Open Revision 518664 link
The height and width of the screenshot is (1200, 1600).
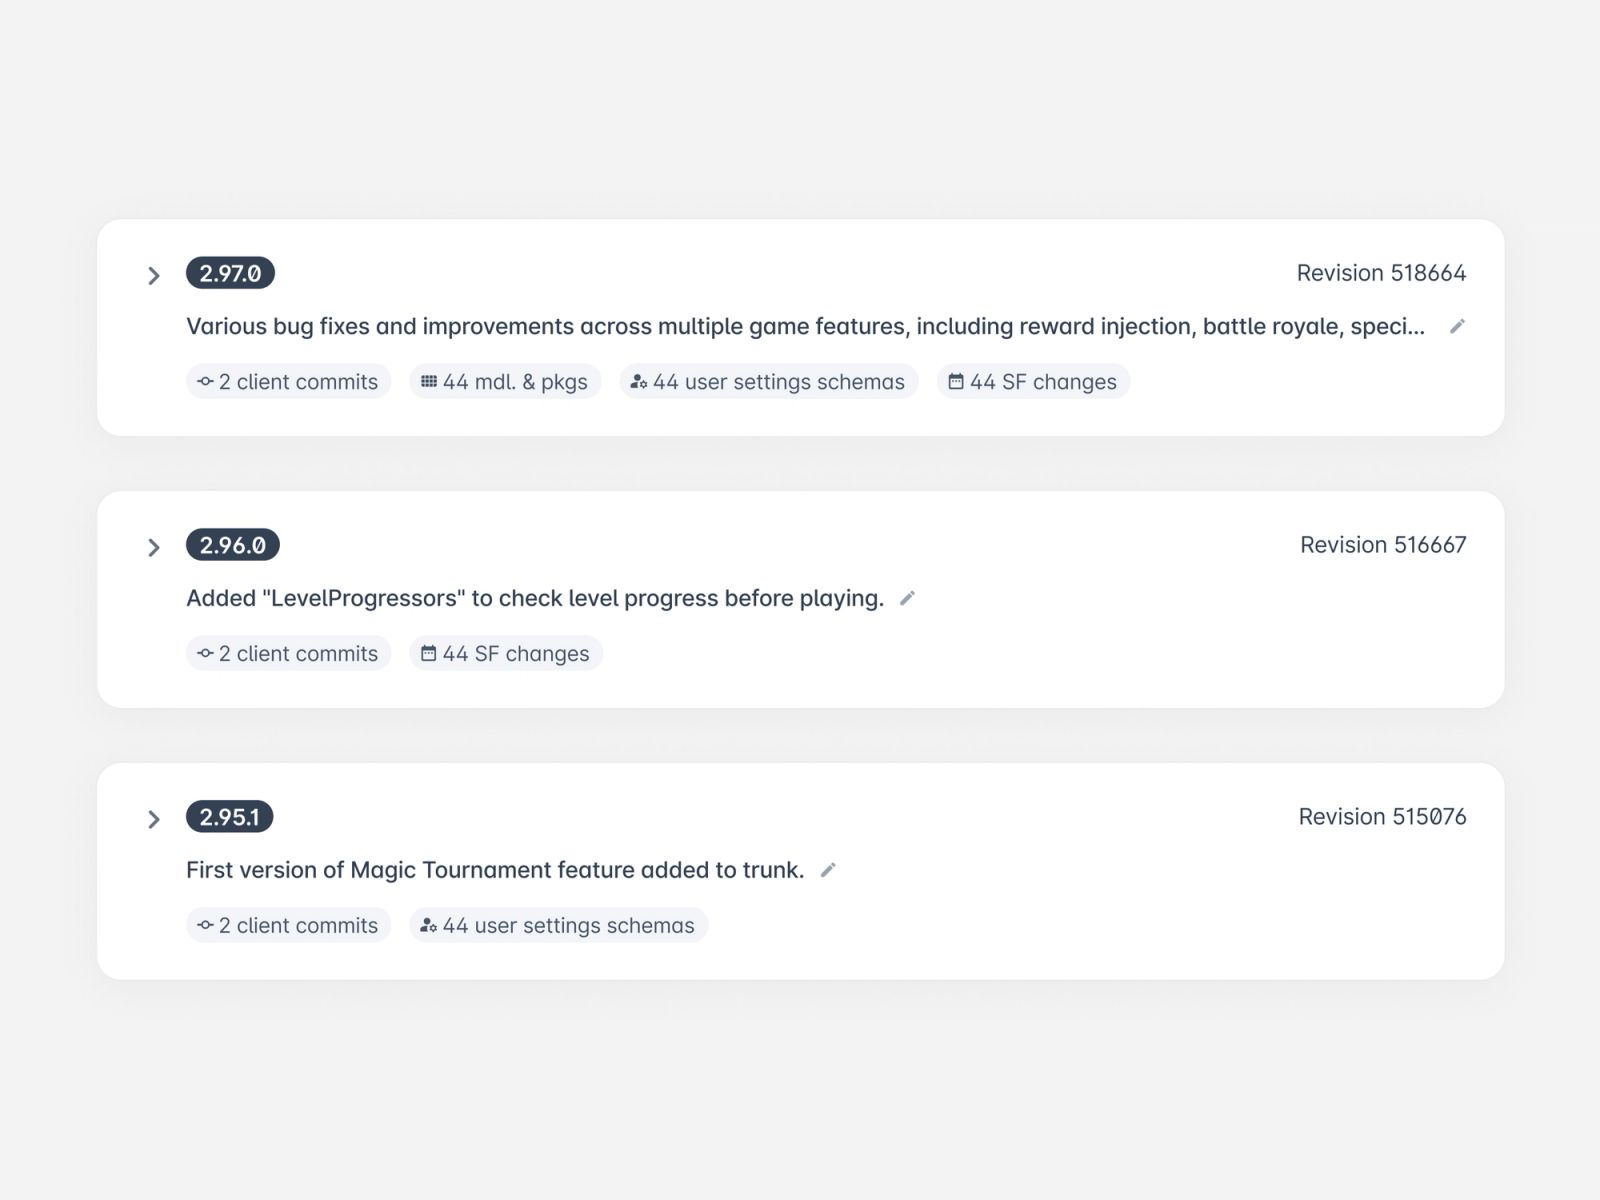[x=1381, y=273]
